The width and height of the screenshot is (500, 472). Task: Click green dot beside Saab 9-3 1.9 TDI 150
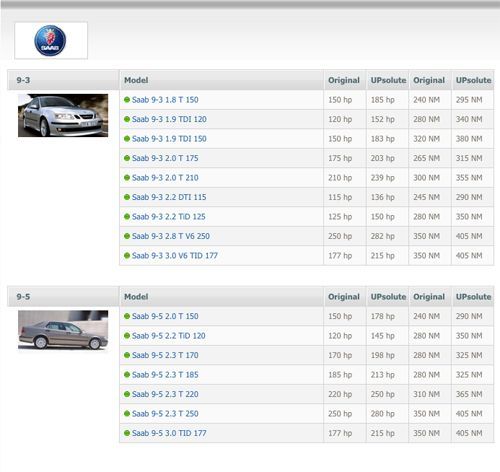pos(127,139)
